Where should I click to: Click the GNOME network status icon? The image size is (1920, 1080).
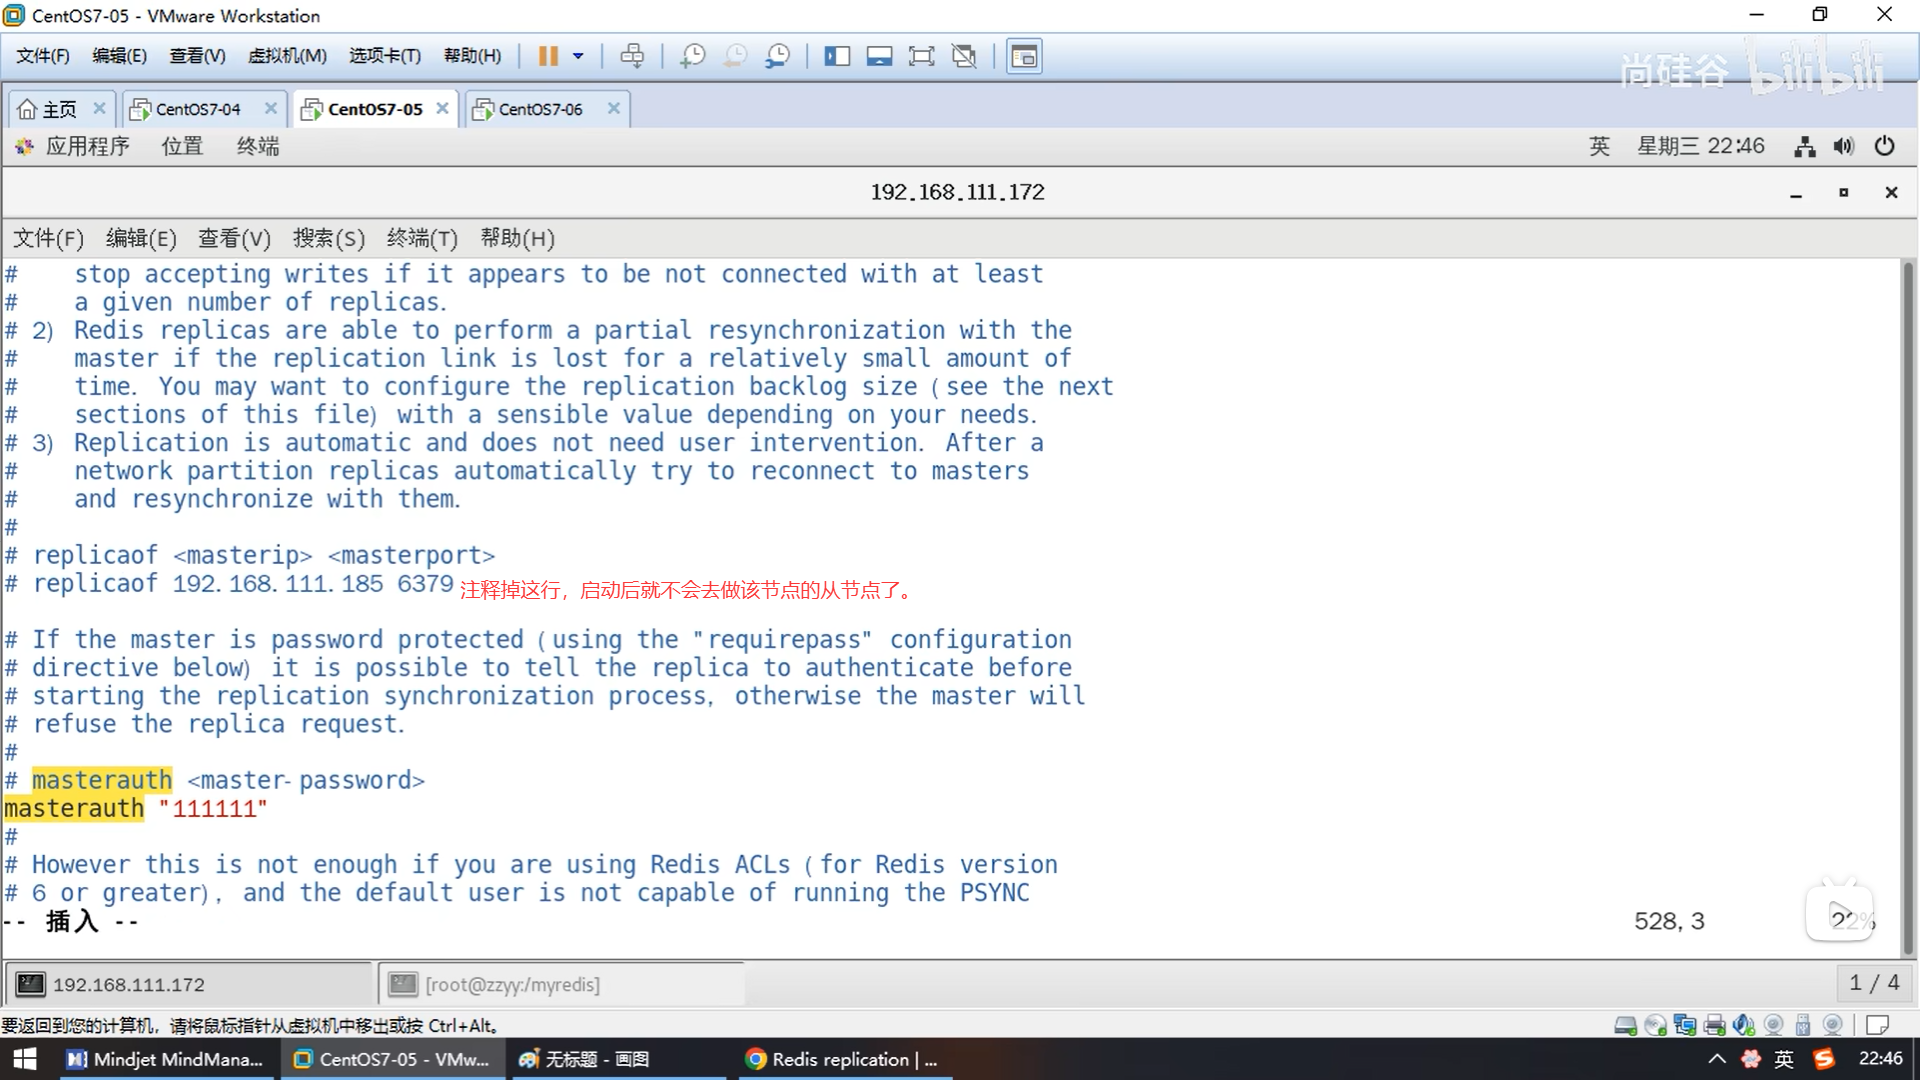point(1804,147)
